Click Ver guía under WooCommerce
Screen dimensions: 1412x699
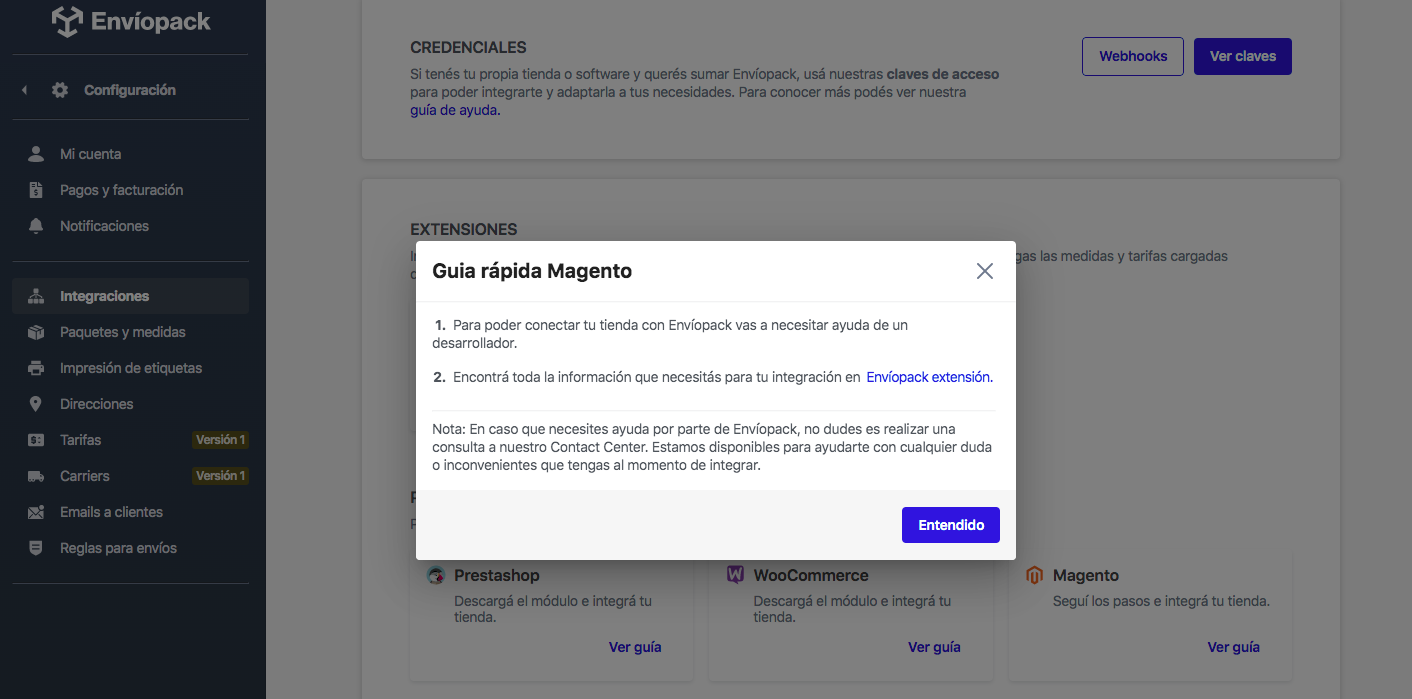point(934,647)
